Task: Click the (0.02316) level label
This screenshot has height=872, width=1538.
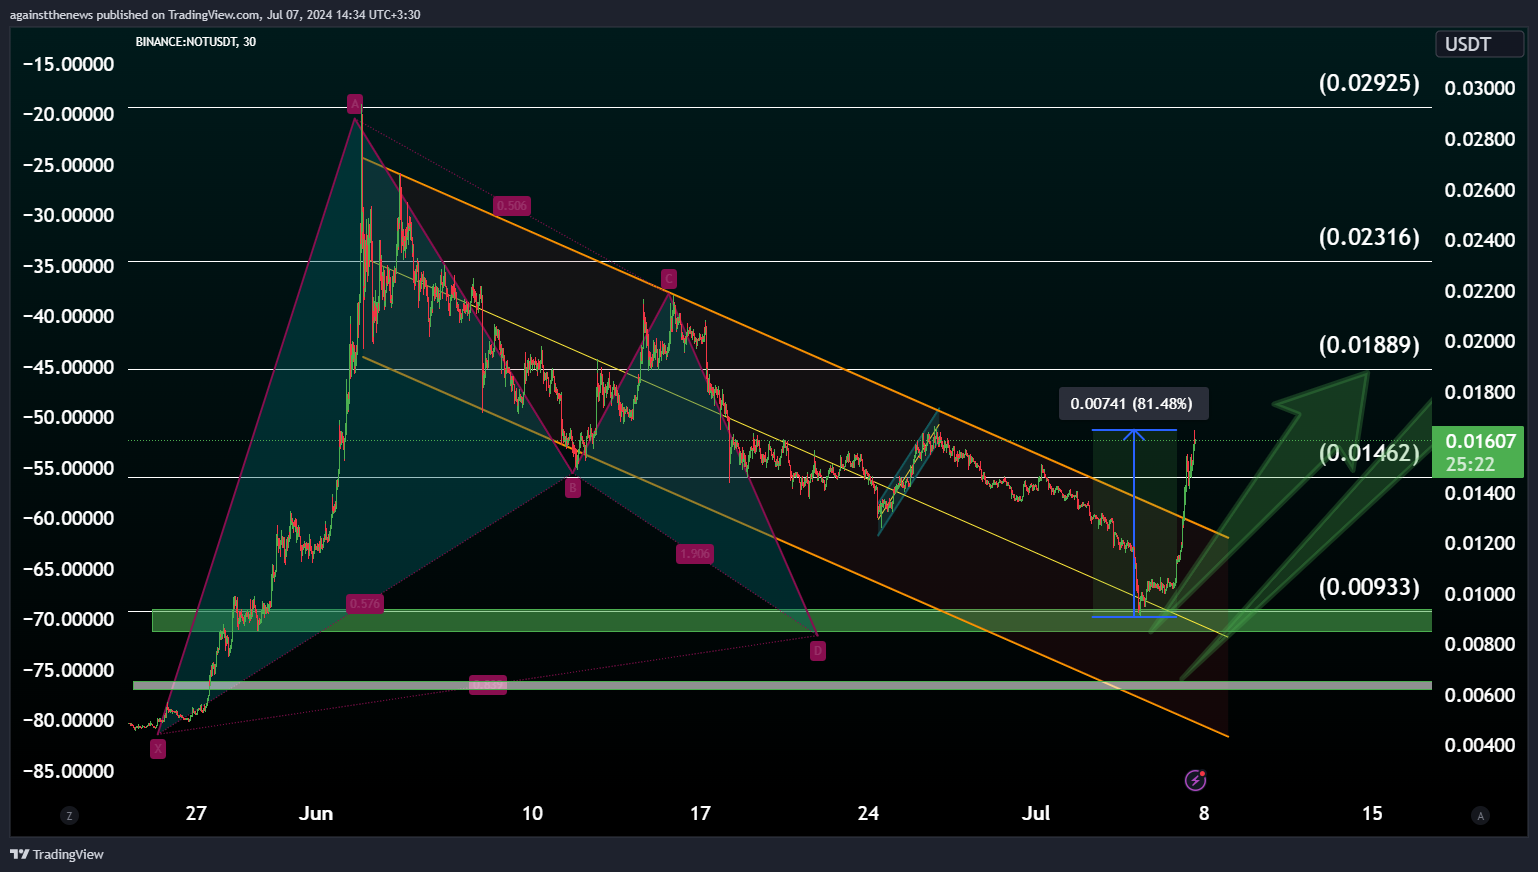Action: tap(1369, 237)
